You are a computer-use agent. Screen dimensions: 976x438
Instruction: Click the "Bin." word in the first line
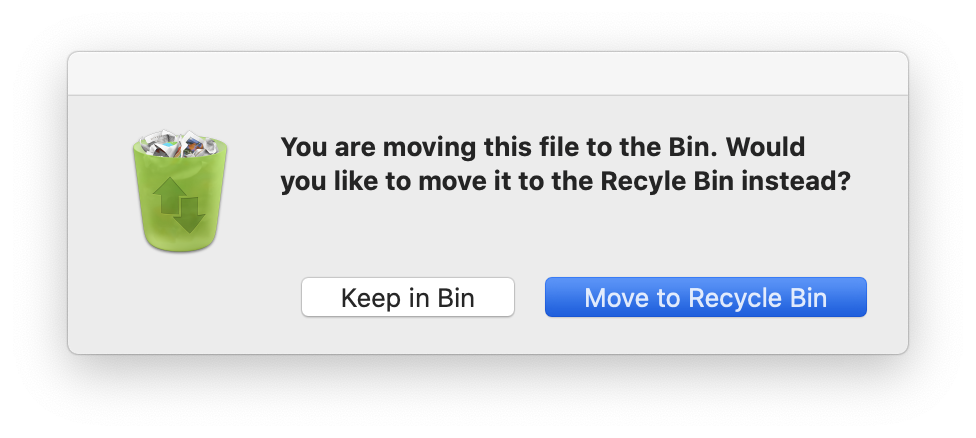pos(693,147)
